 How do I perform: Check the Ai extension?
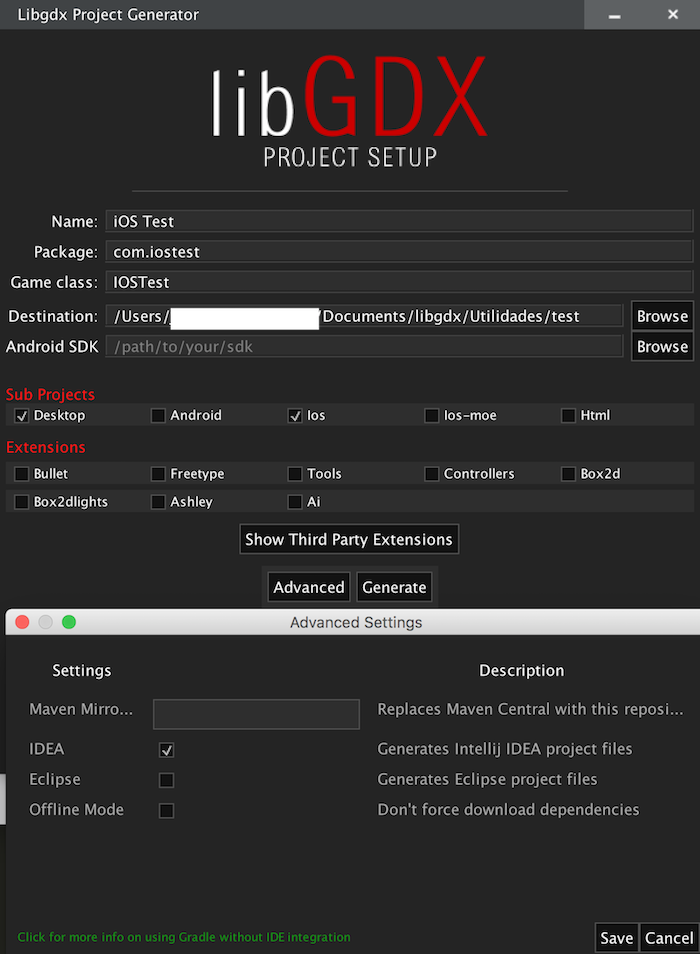pyautogui.click(x=295, y=502)
